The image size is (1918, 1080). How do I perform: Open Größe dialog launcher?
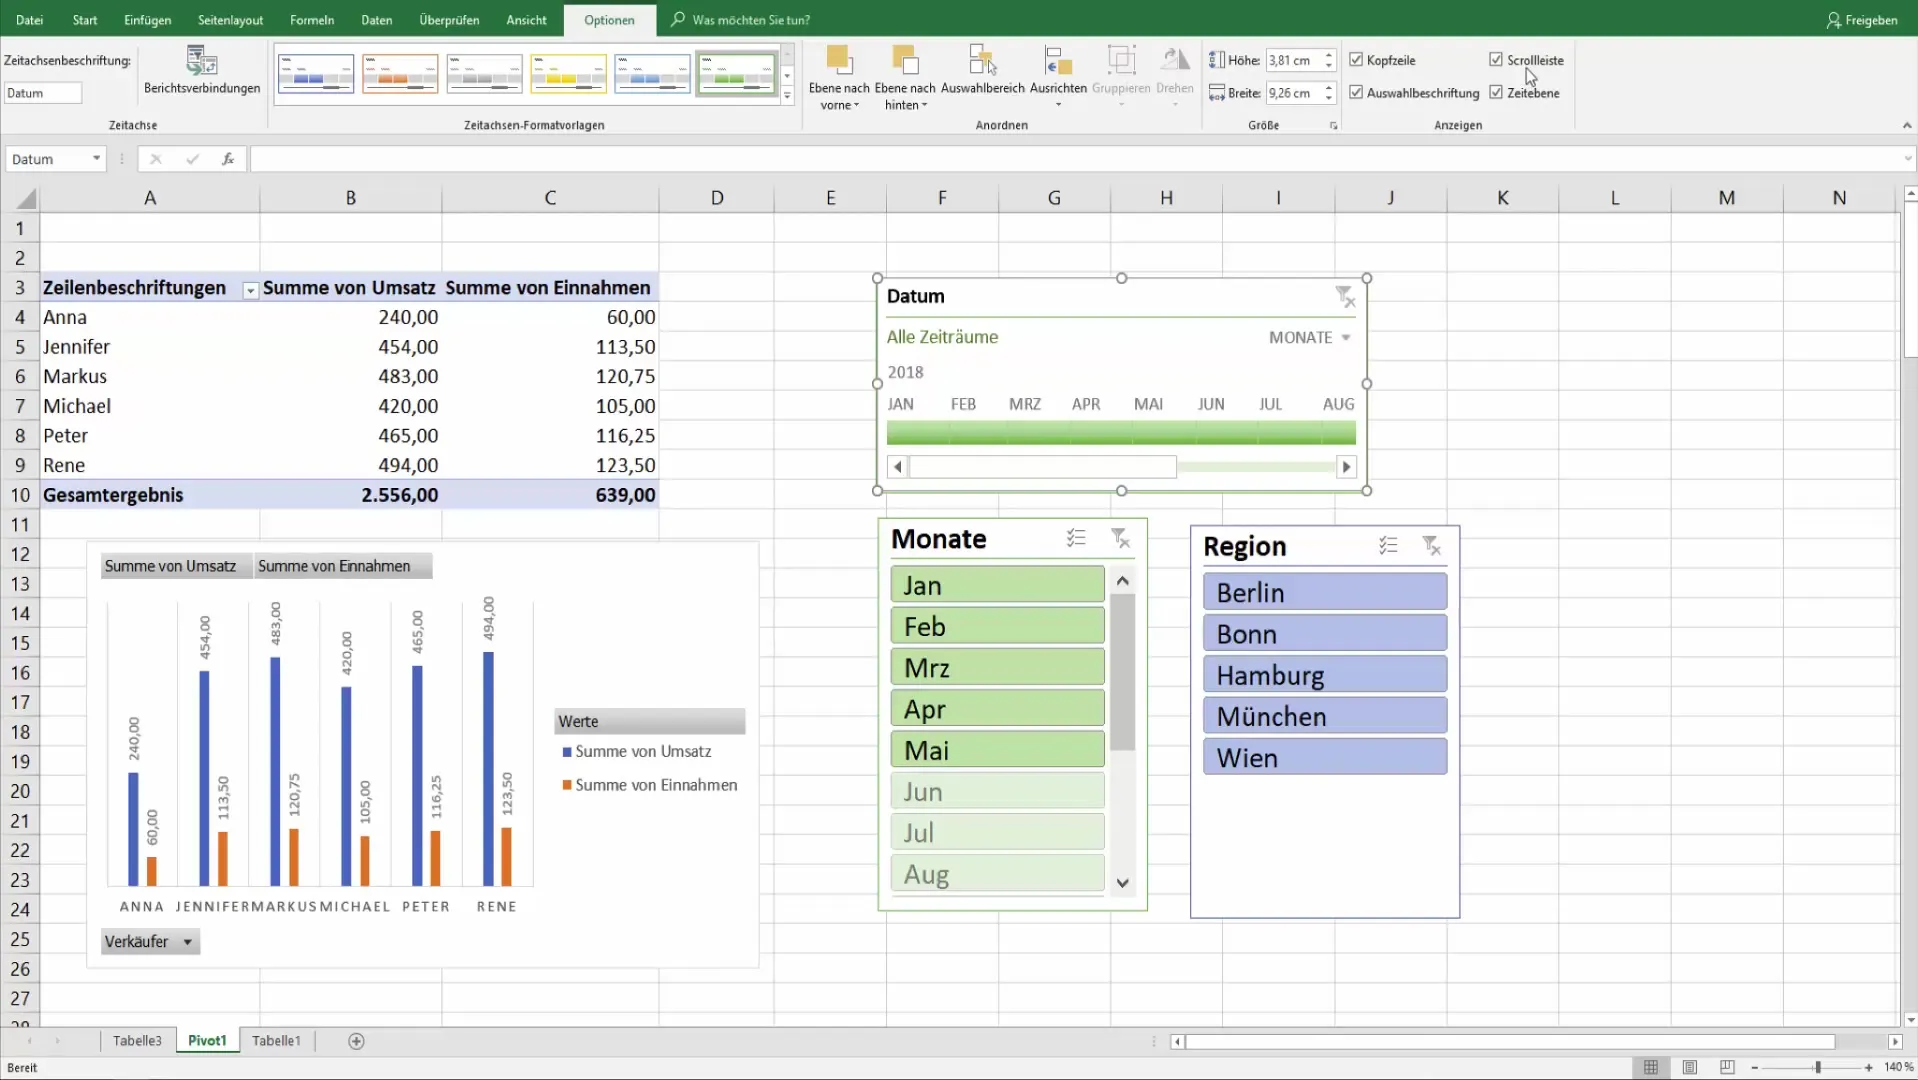[x=1333, y=126]
